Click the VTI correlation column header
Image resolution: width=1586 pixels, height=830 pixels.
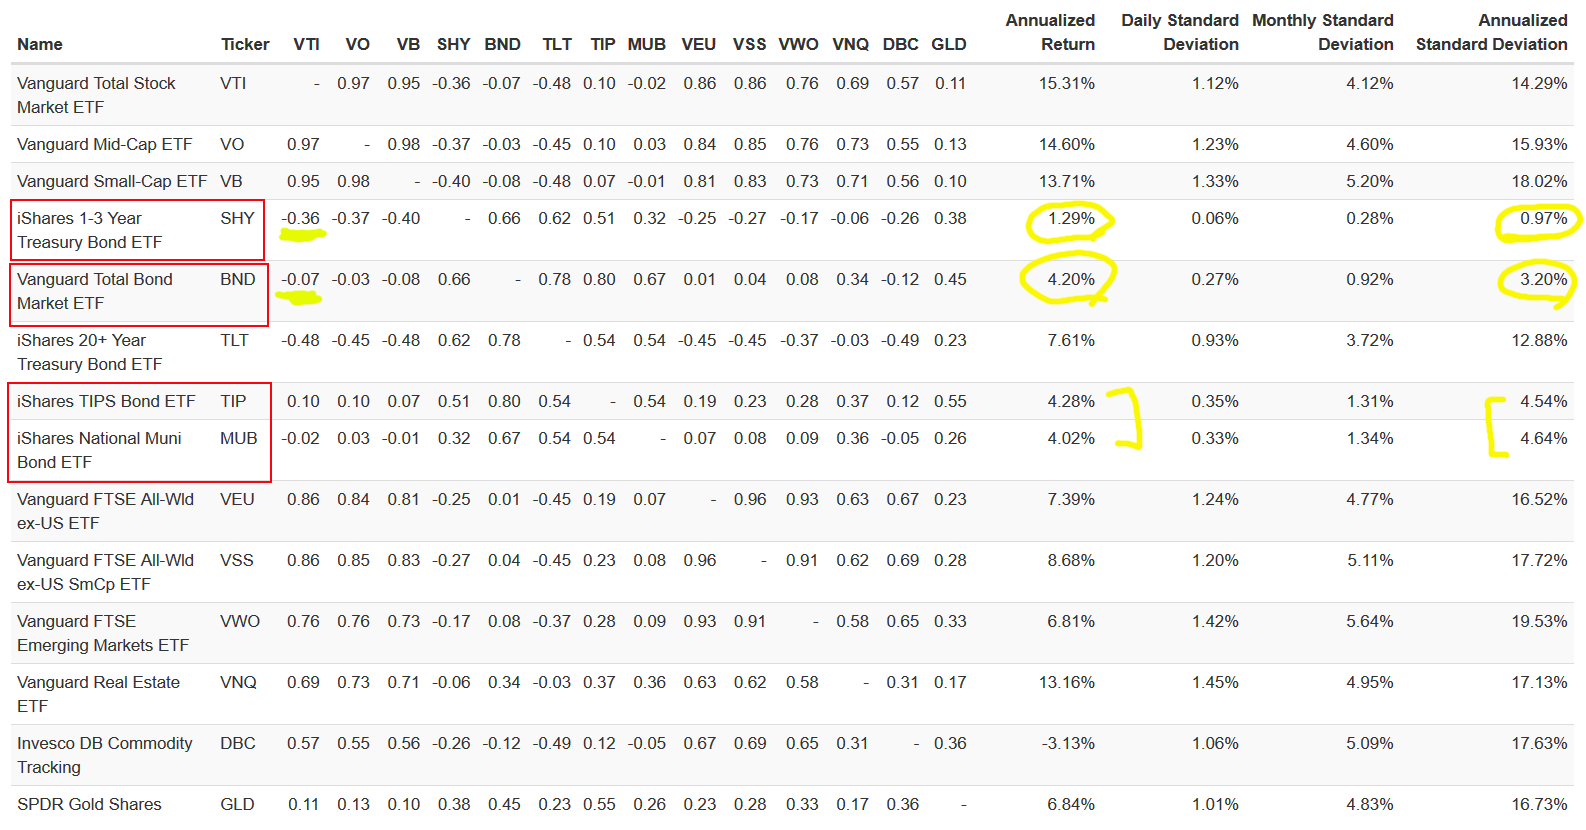(x=306, y=44)
